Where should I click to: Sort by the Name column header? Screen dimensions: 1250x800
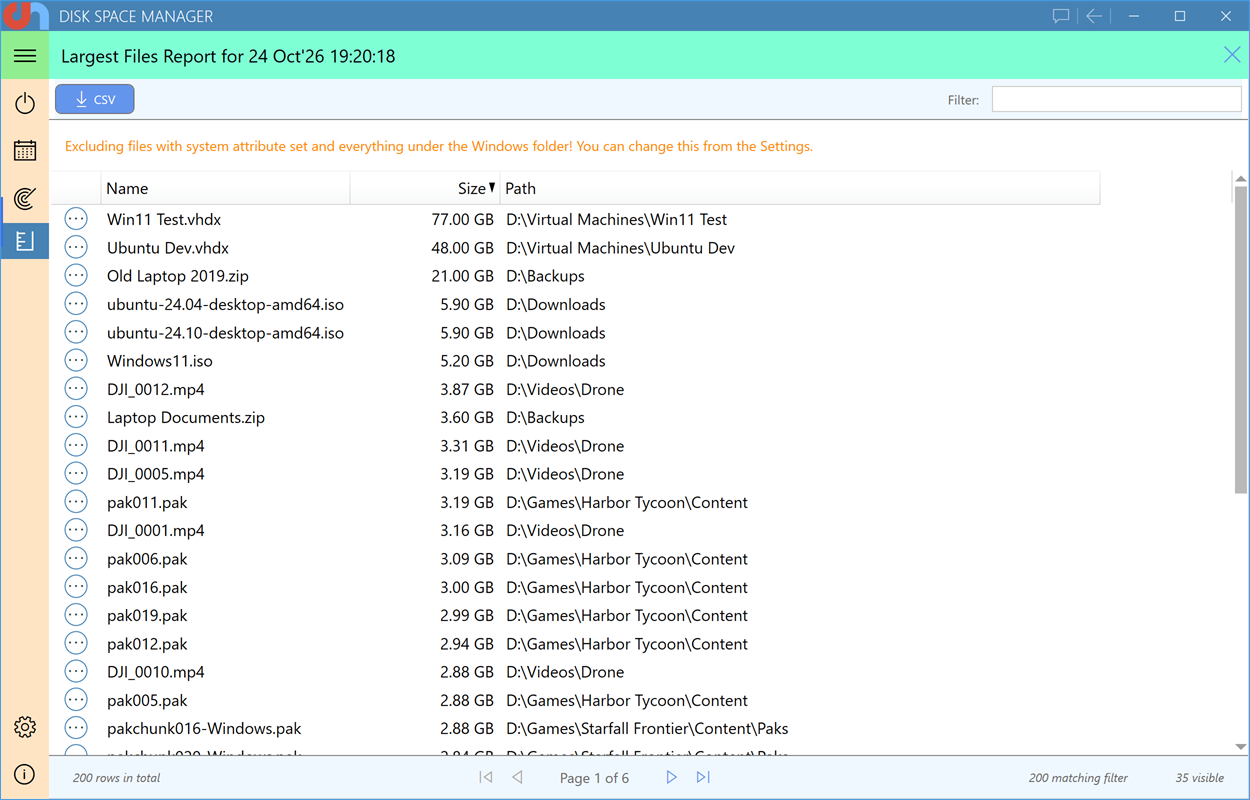pyautogui.click(x=226, y=188)
